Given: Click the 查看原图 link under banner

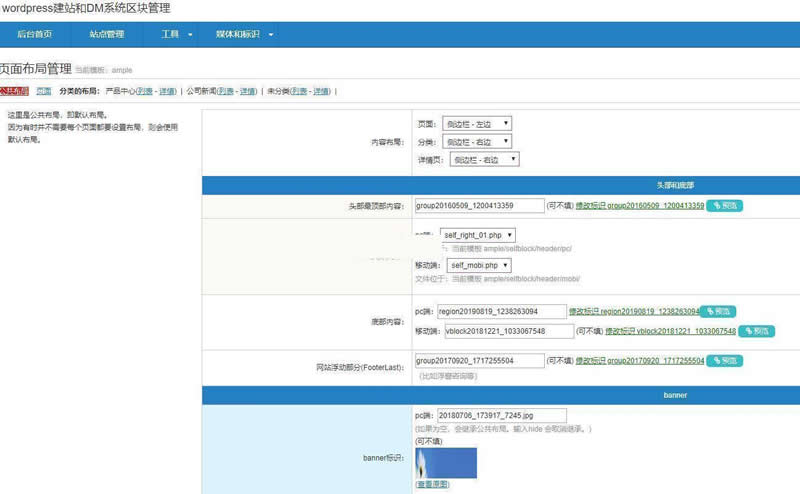Looking at the screenshot, I should tap(432, 484).
